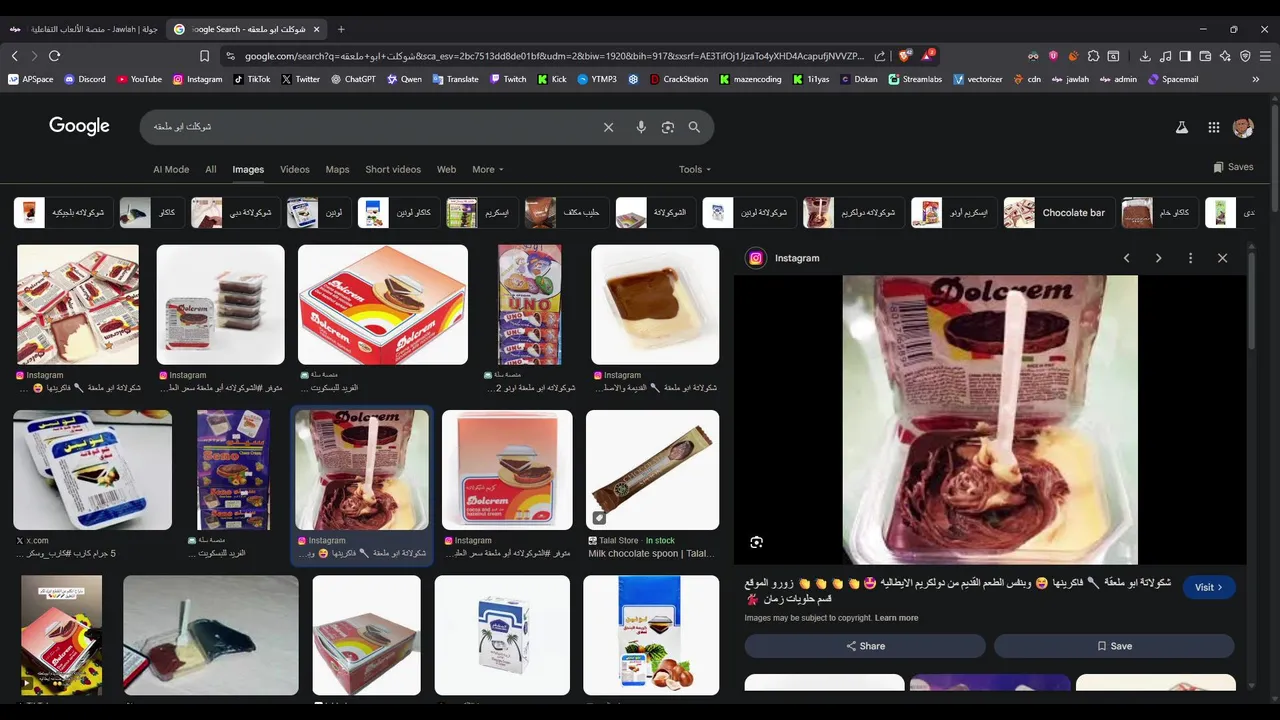This screenshot has width=1280, height=720.
Task: Open the Saves link
Action: pyautogui.click(x=1233, y=167)
